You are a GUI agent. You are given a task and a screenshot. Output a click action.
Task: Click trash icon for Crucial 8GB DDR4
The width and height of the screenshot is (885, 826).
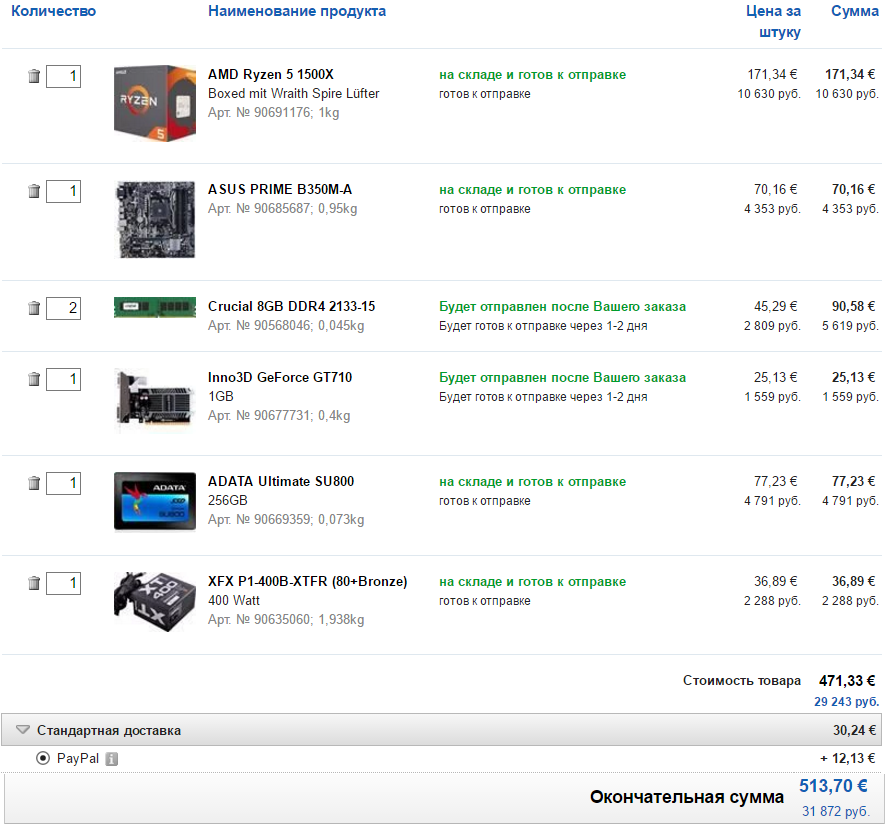point(34,308)
